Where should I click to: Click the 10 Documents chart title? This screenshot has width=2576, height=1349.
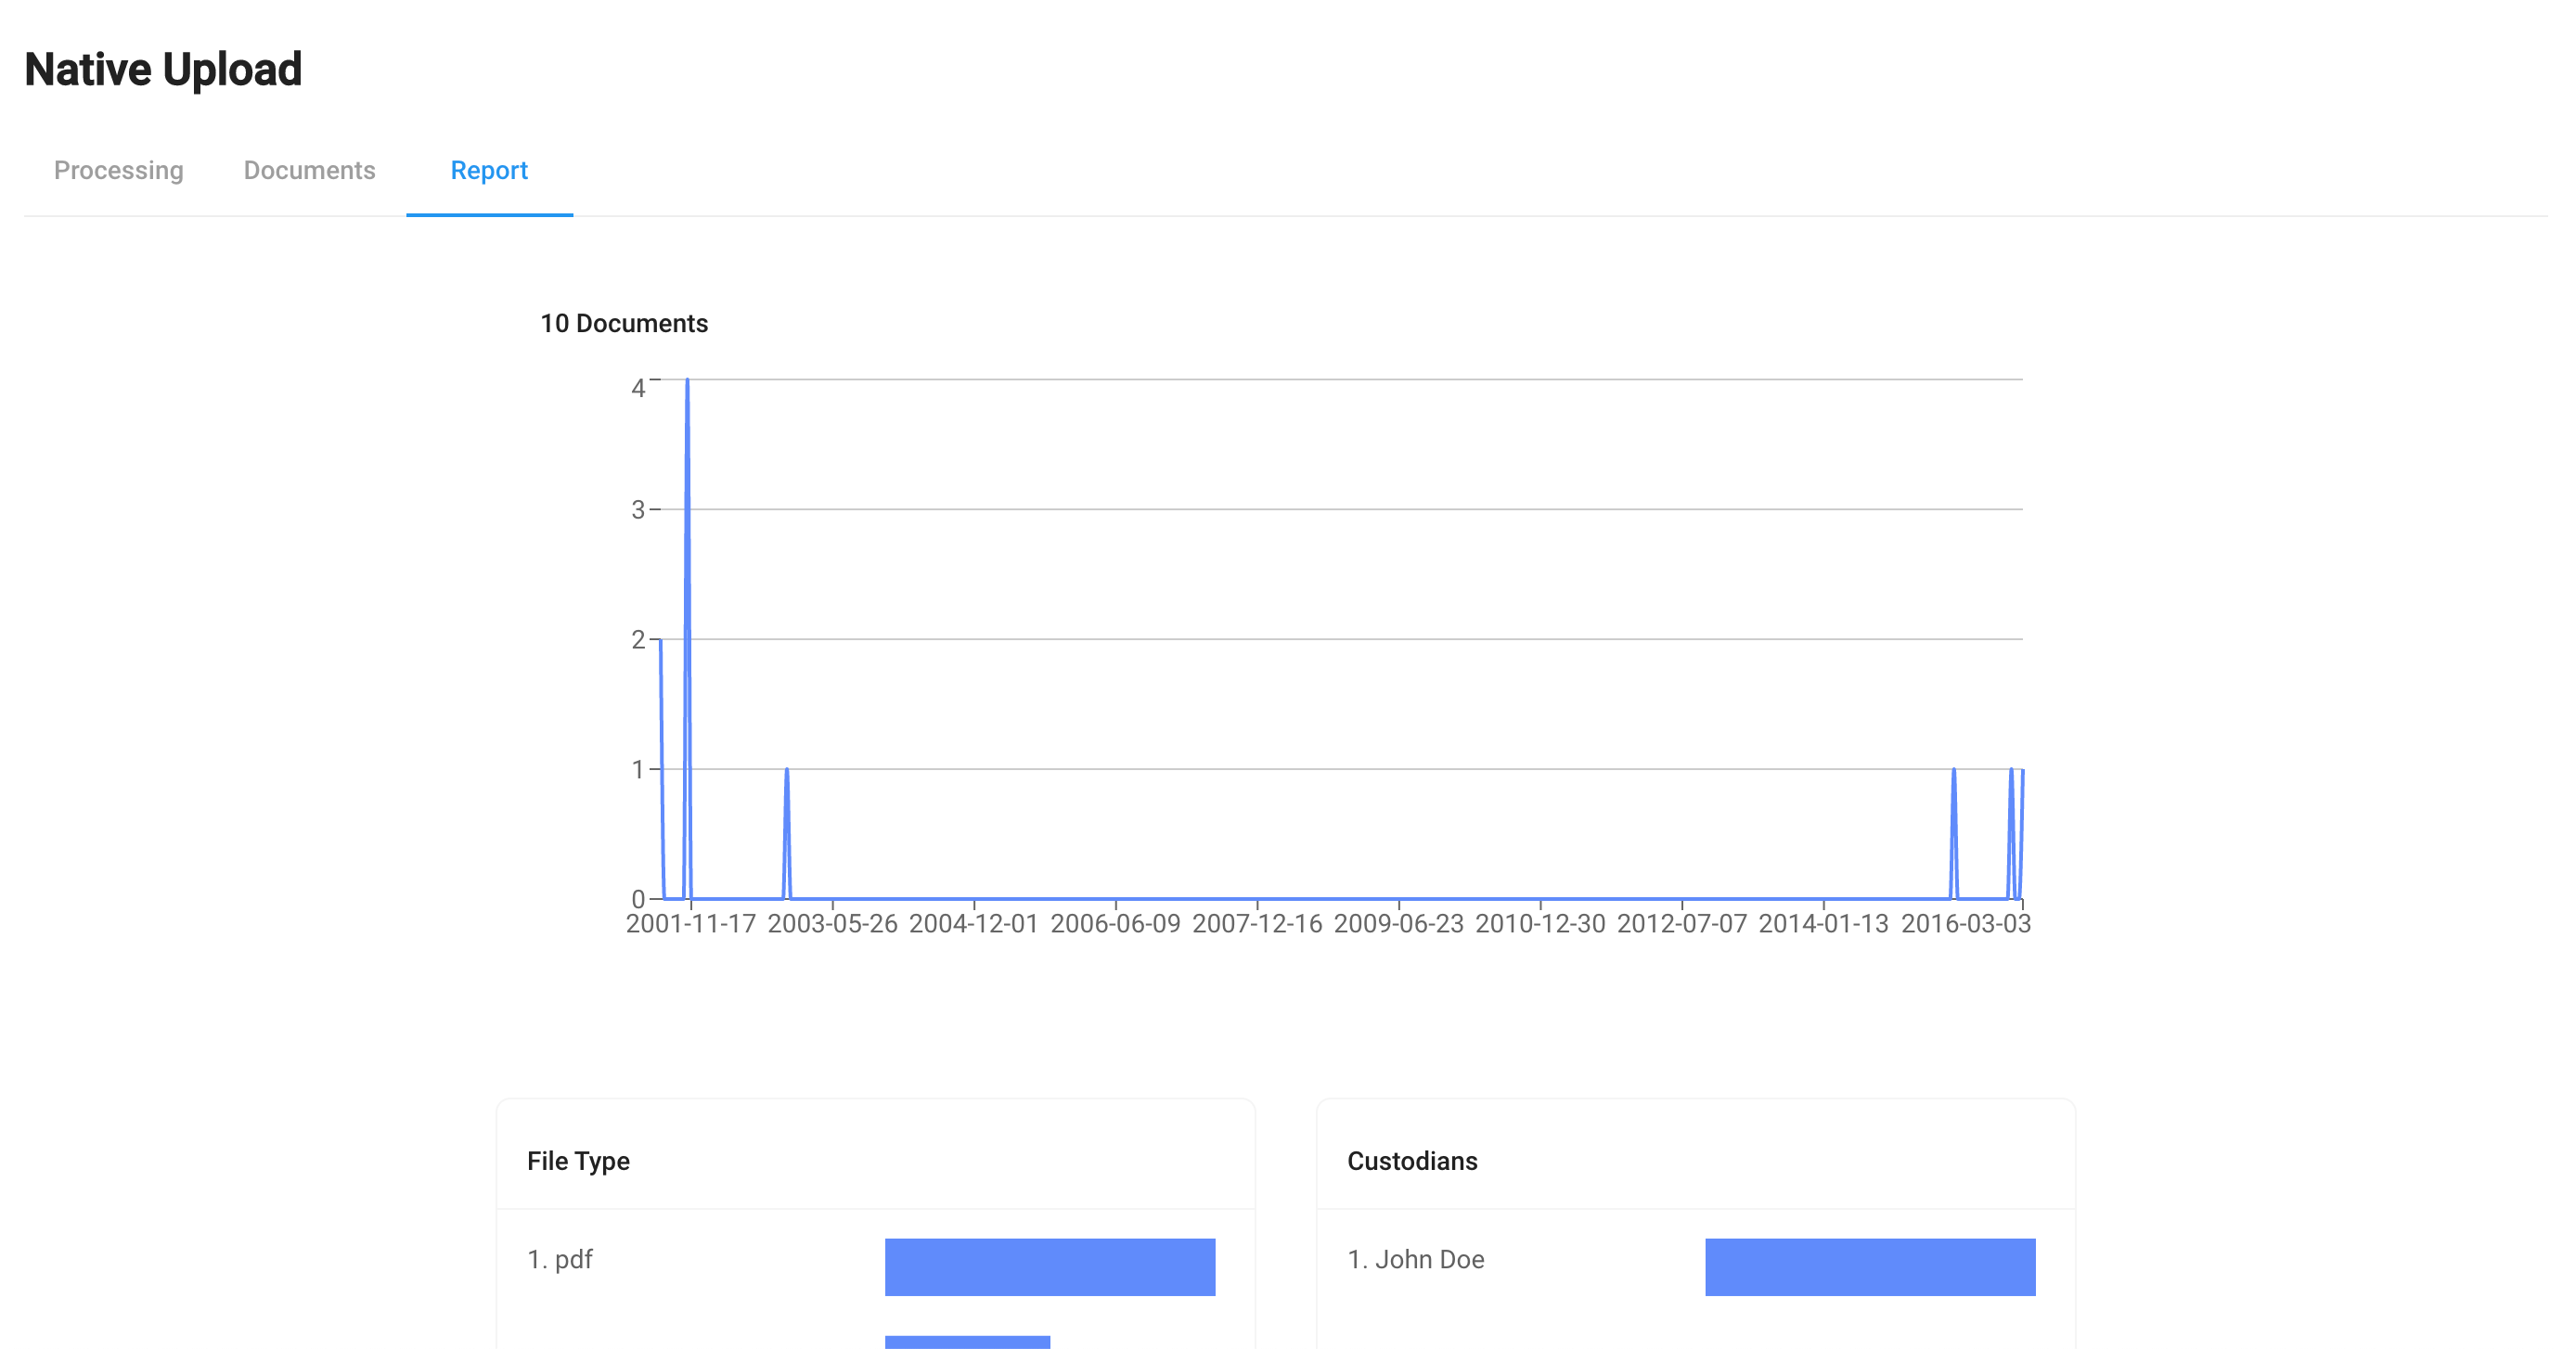[624, 323]
